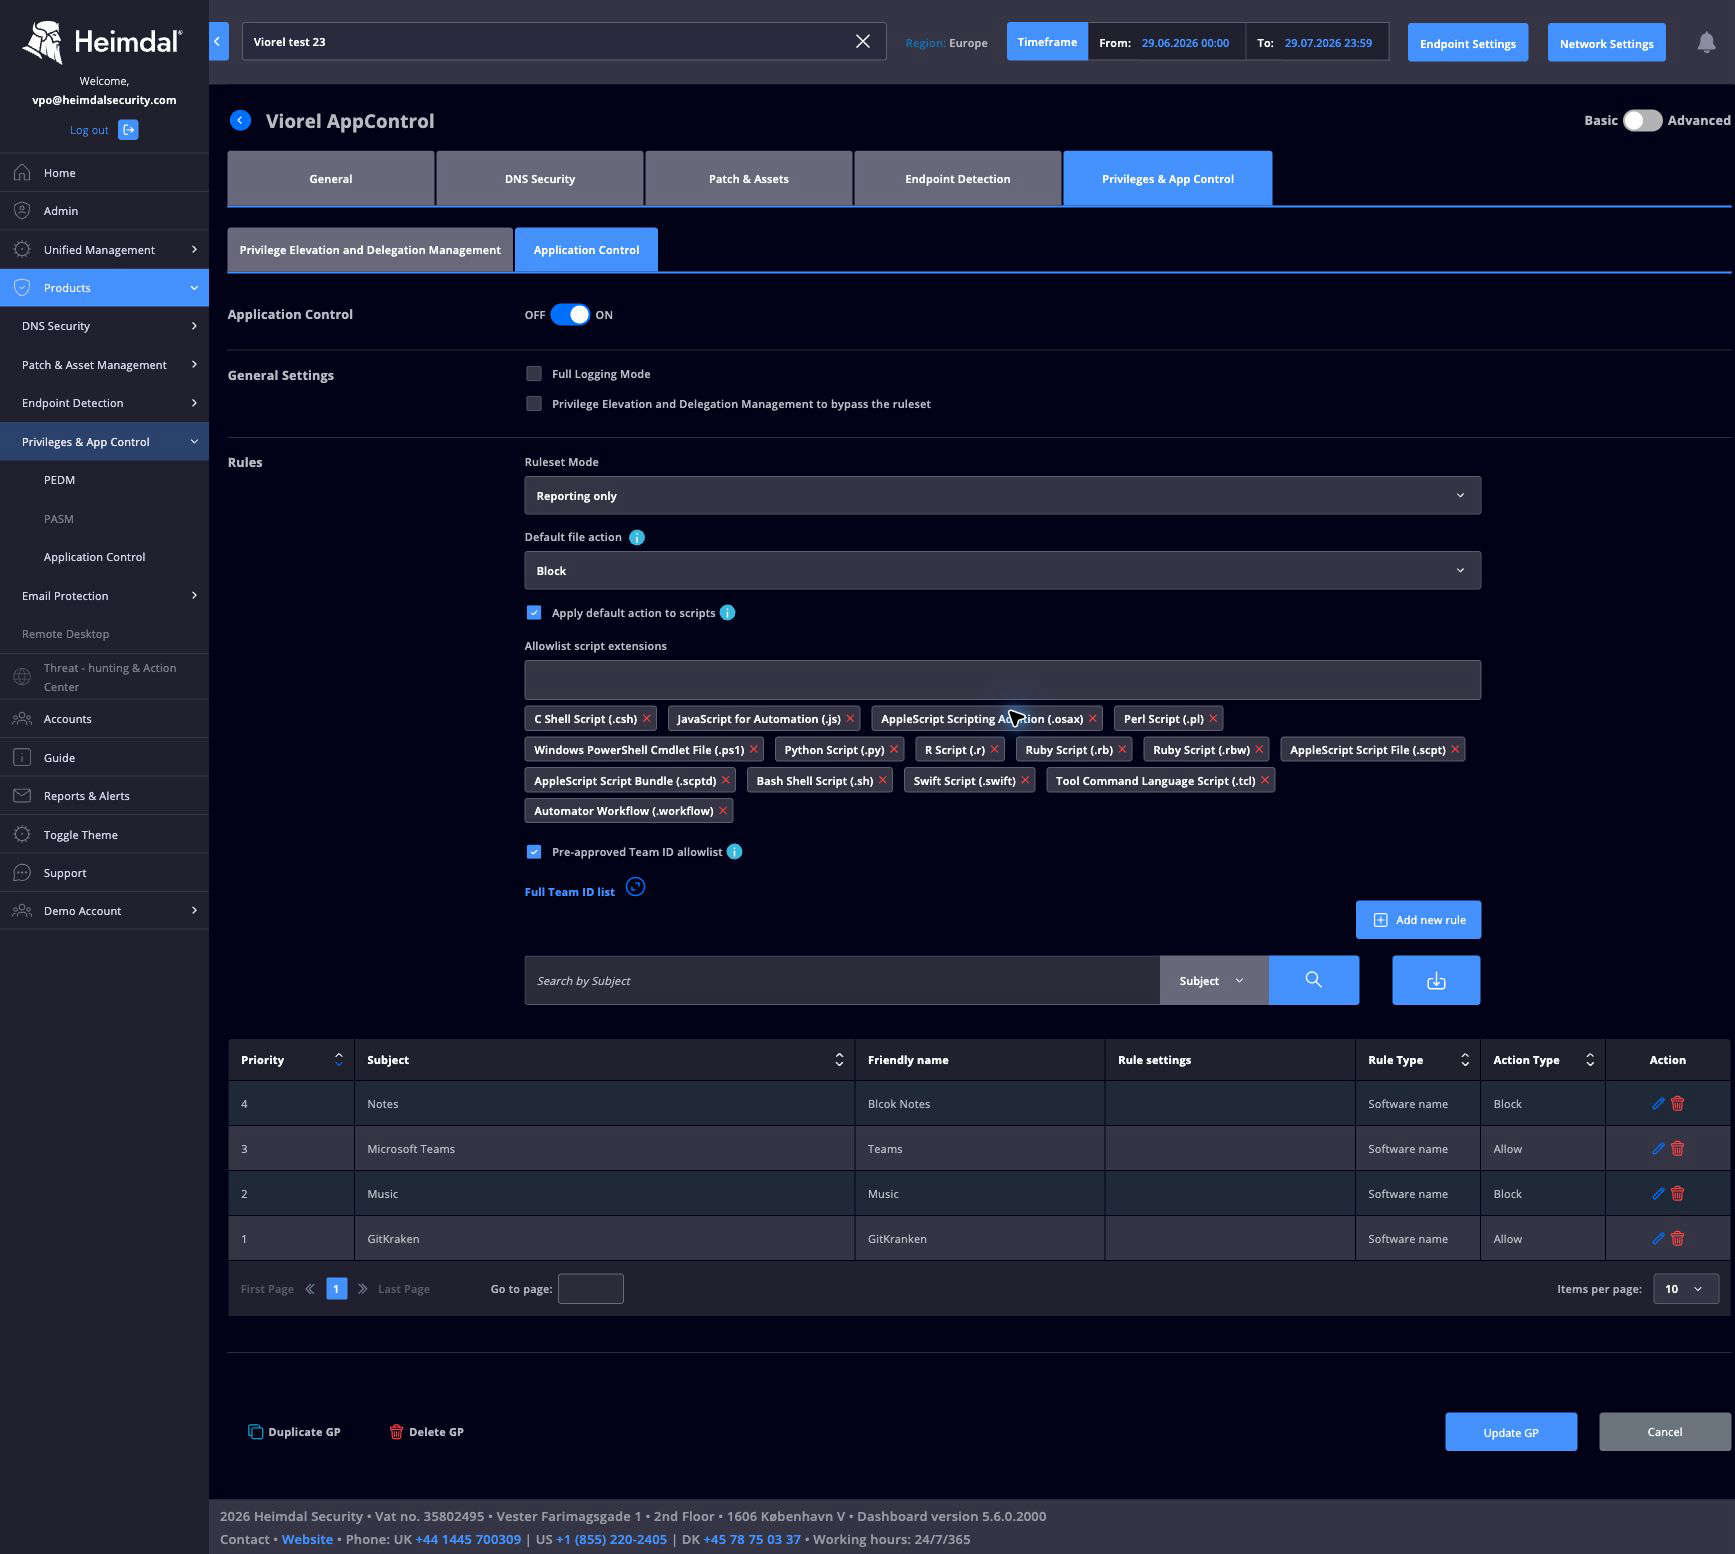Open the DNS Security tab

540,179
